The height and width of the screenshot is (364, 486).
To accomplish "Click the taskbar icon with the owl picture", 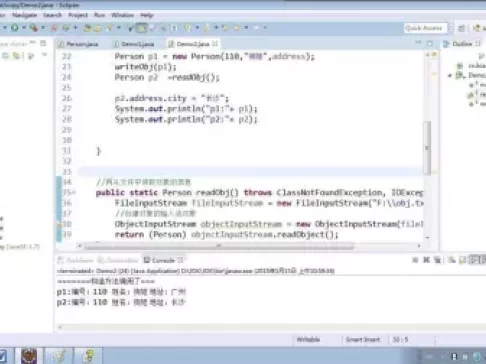I will (29, 356).
